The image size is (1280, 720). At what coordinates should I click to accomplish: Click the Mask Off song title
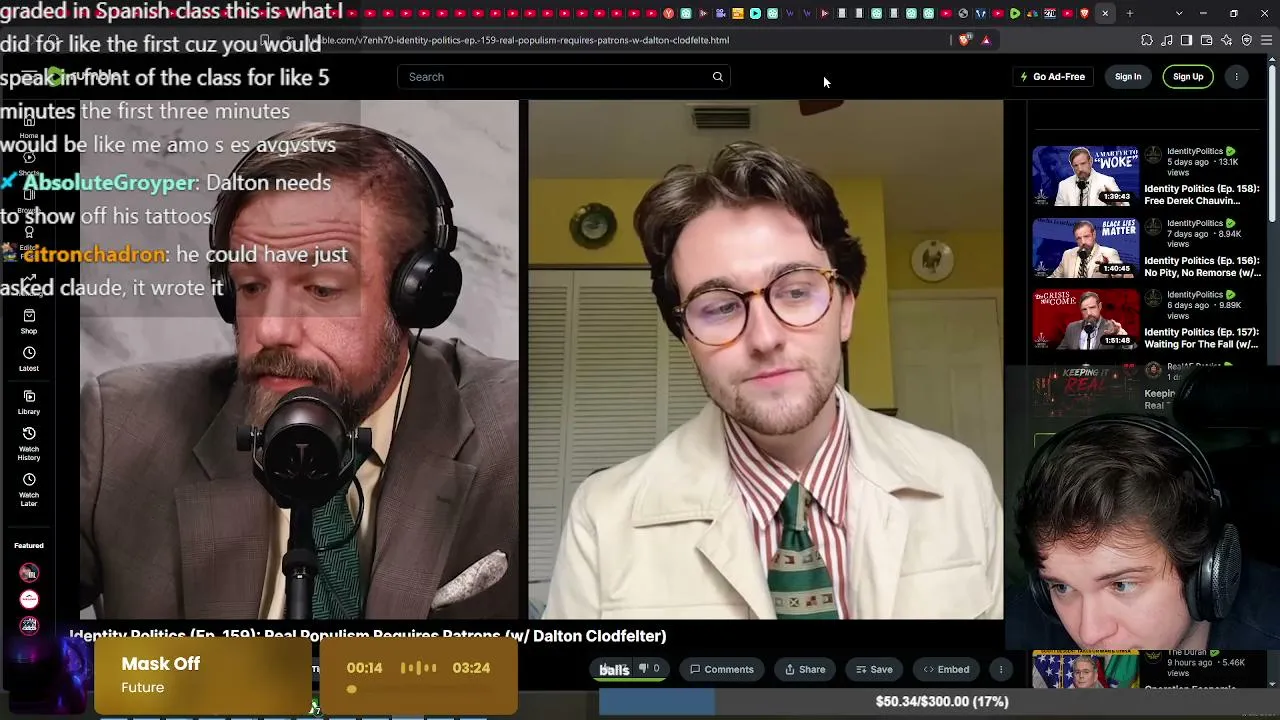[161, 664]
